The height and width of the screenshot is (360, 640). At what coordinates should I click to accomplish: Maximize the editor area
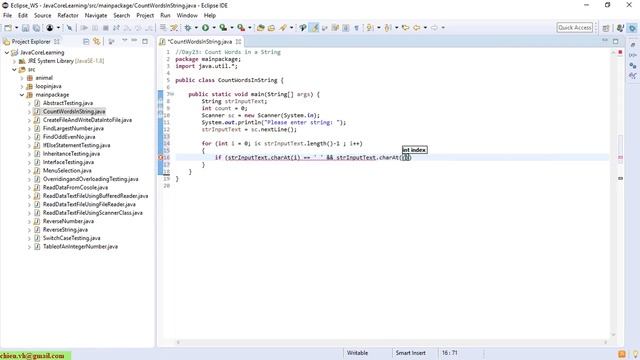pyautogui.click(x=615, y=41)
